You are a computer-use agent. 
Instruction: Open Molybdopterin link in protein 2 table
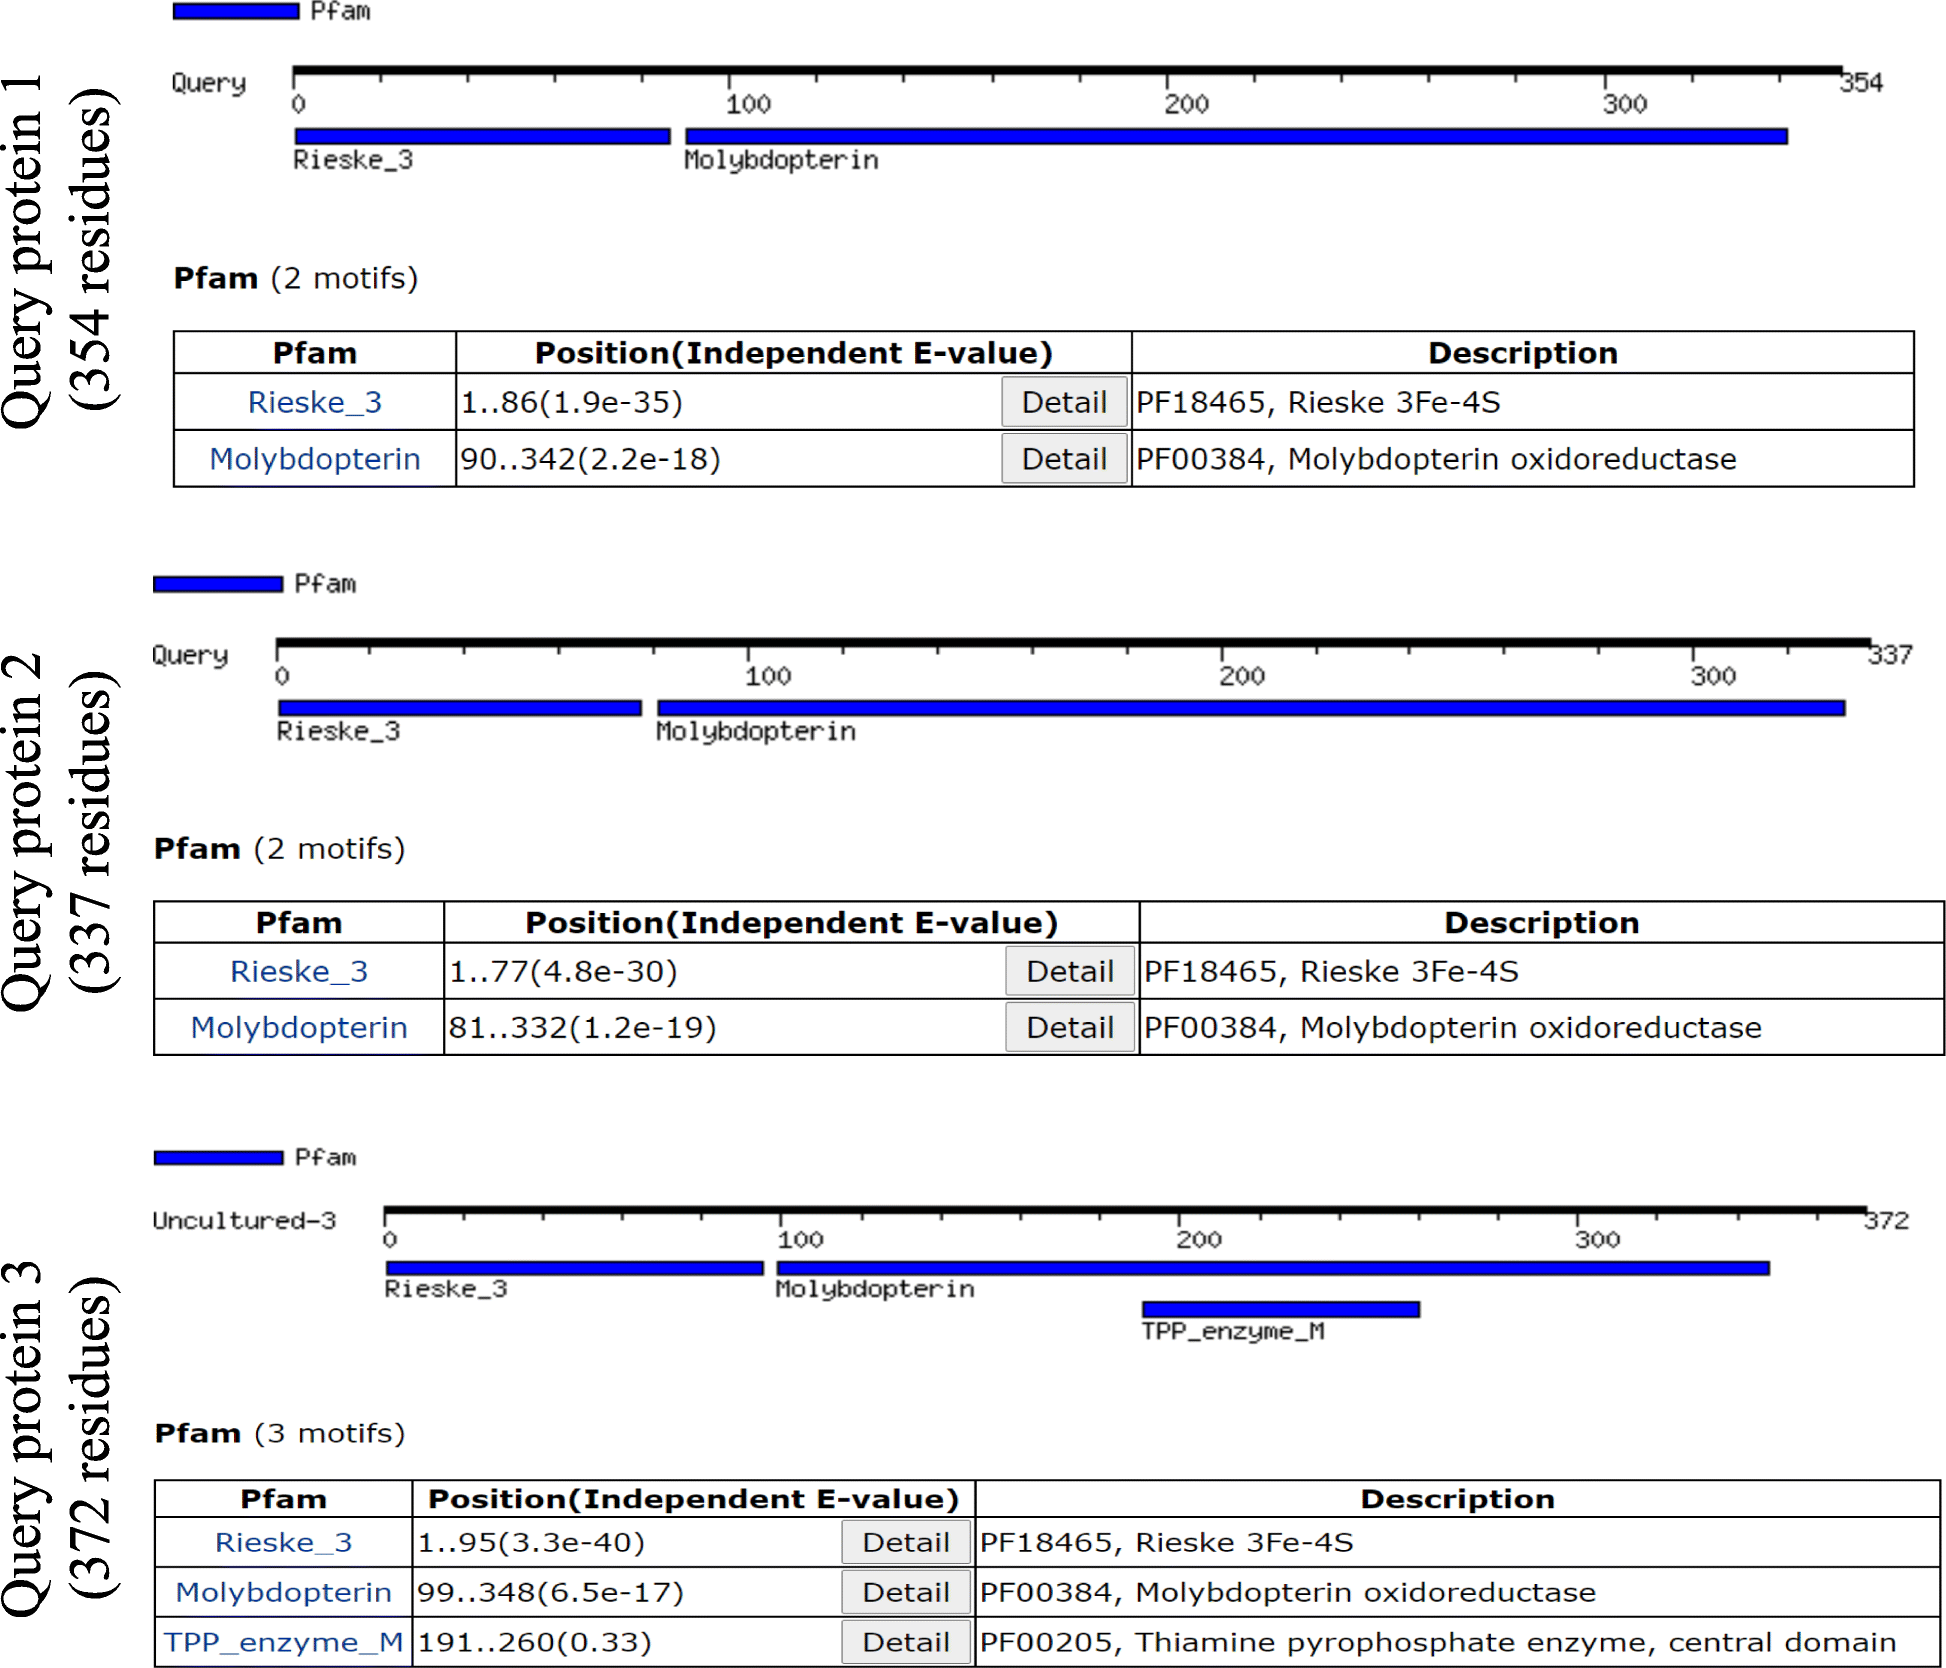(299, 1027)
